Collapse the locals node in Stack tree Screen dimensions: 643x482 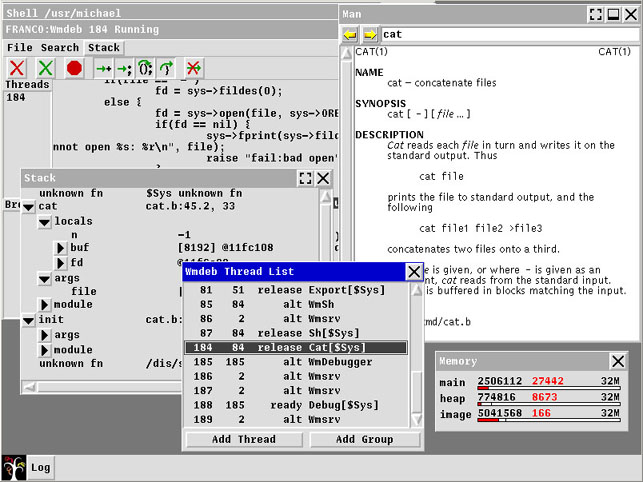(44, 221)
